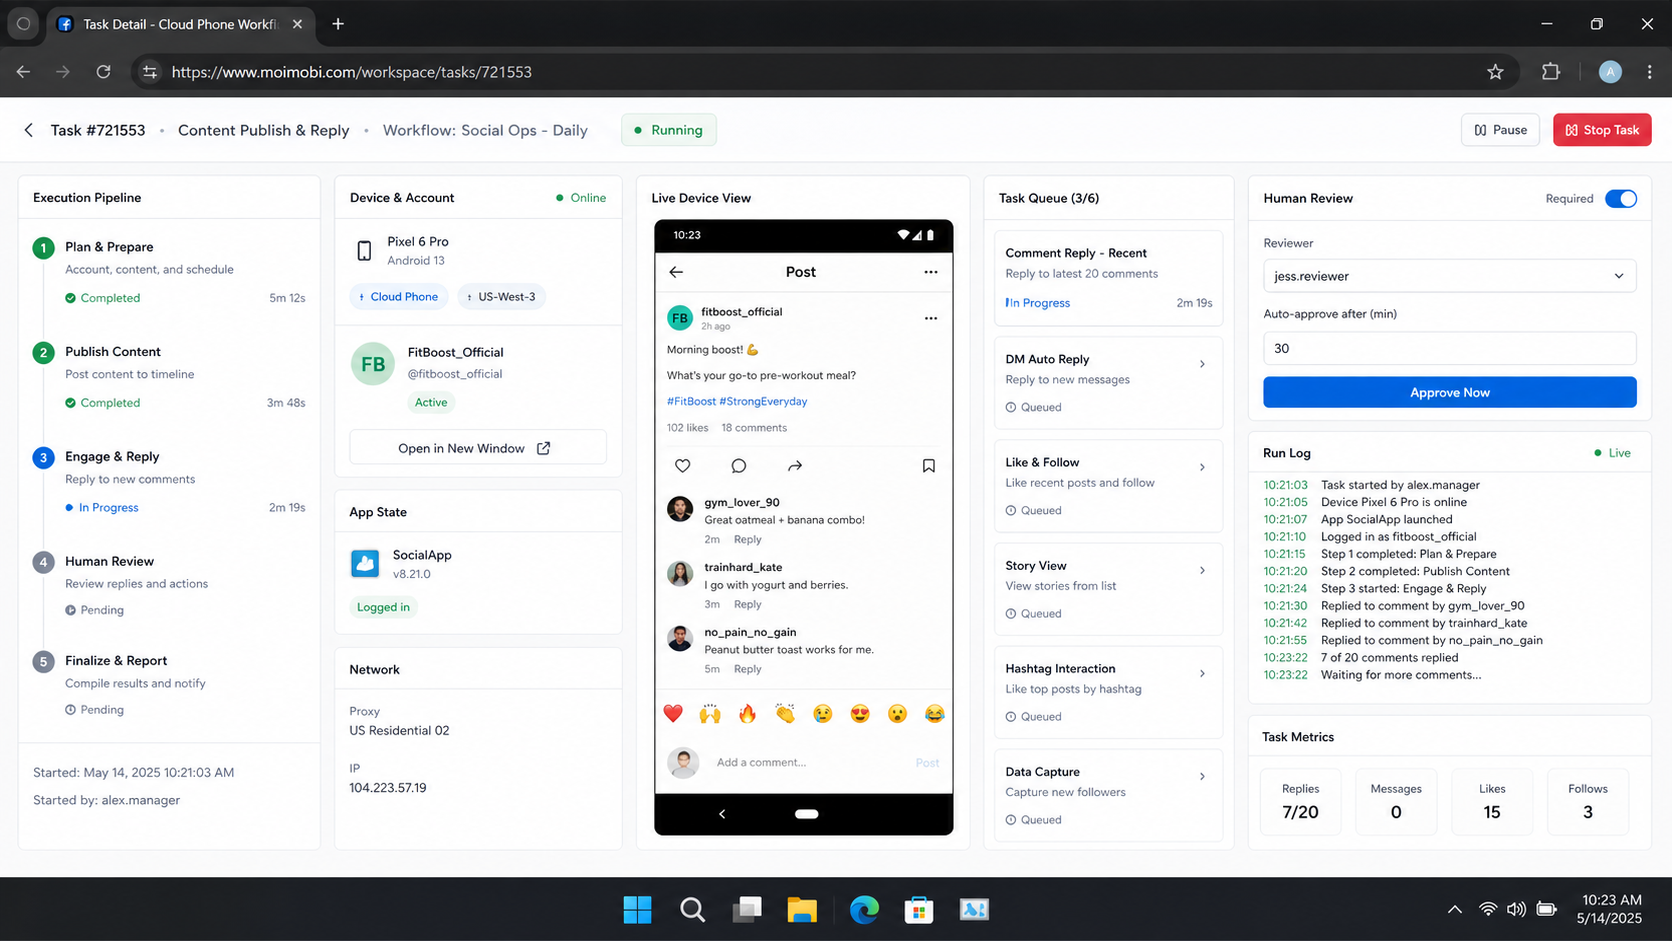Toggle the Human Review Required switch
This screenshot has width=1672, height=941.
click(1620, 199)
